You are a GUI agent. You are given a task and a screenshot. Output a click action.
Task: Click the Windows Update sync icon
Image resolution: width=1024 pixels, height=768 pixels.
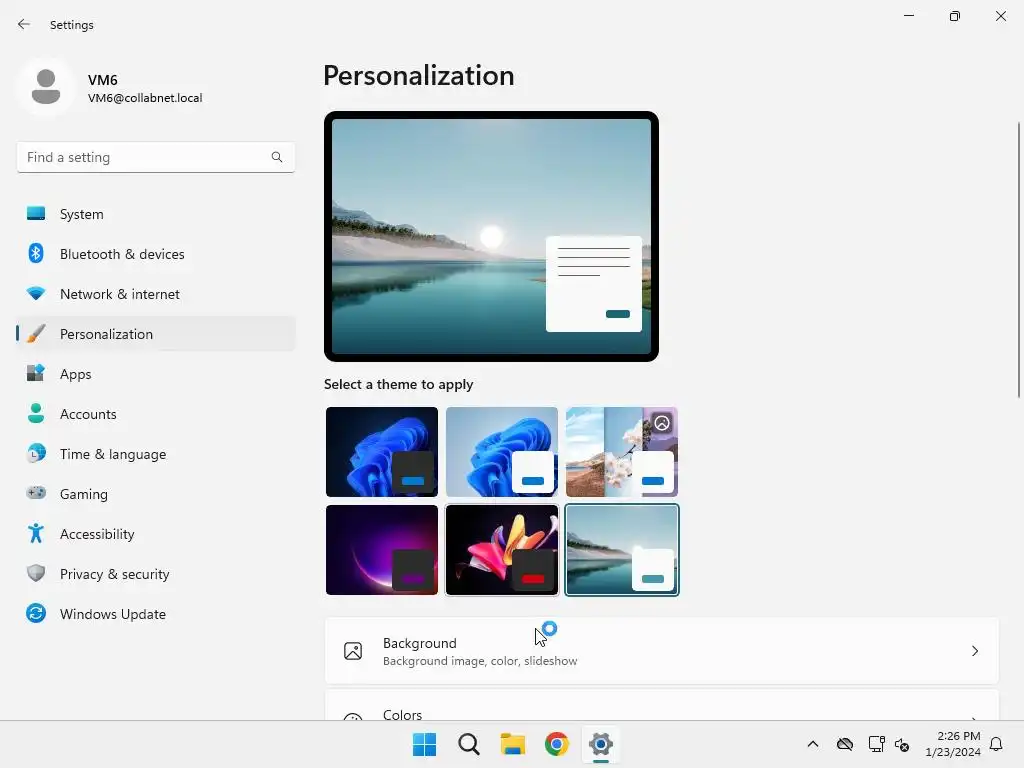[36, 613]
